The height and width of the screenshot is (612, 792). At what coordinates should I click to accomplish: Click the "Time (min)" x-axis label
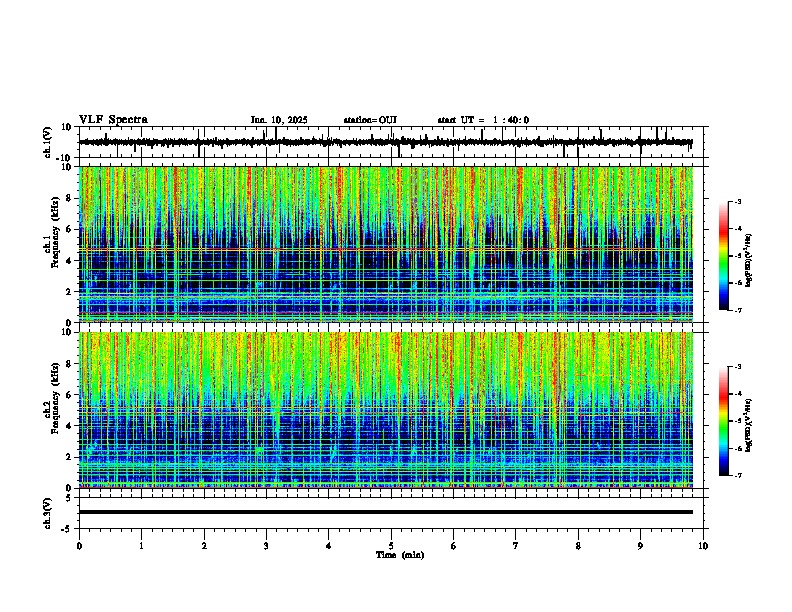click(x=400, y=555)
